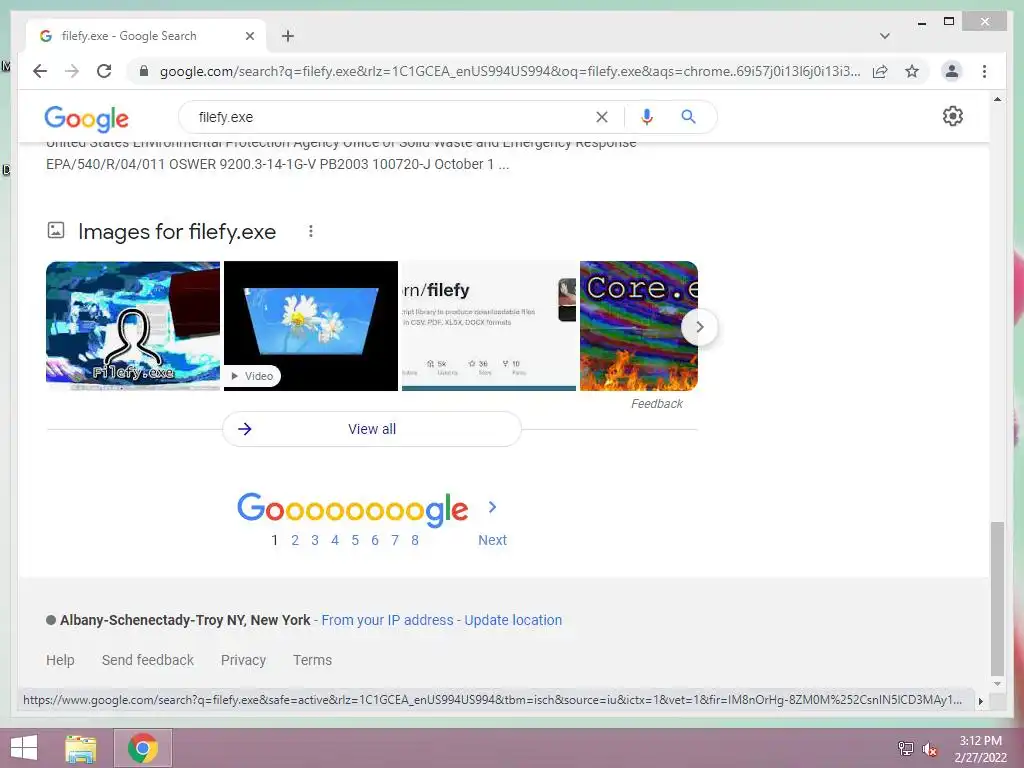Click the Images for filefy.exe heading
The image size is (1024, 768).
(177, 232)
